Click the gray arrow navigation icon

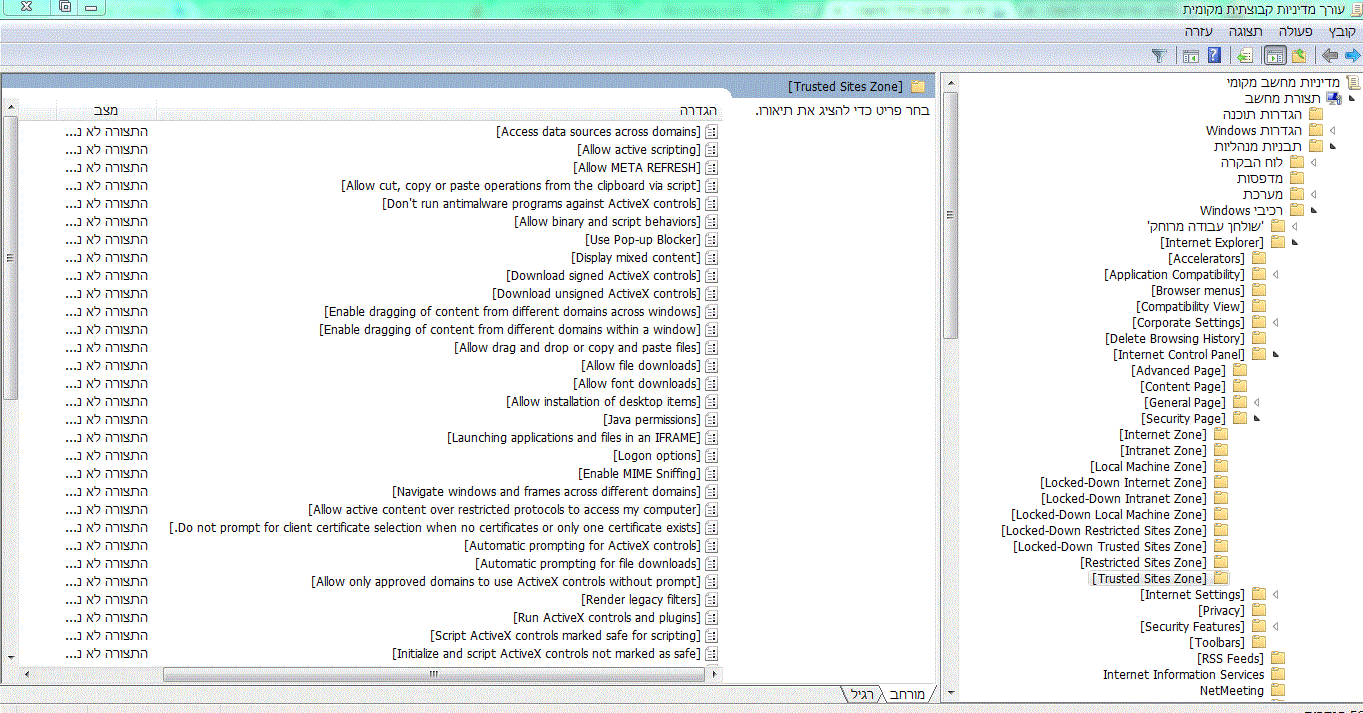(1330, 56)
